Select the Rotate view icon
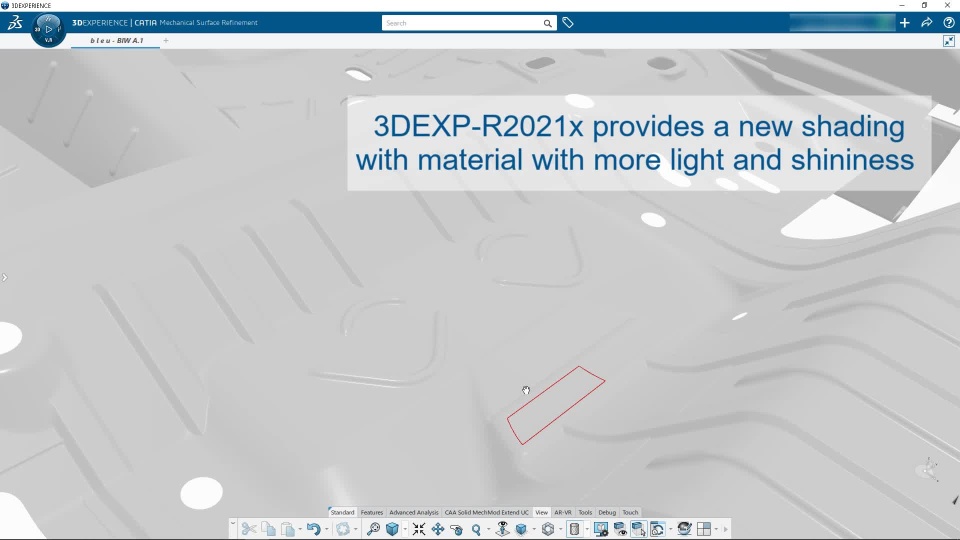Viewport: 960px width, 540px height. 457,529
